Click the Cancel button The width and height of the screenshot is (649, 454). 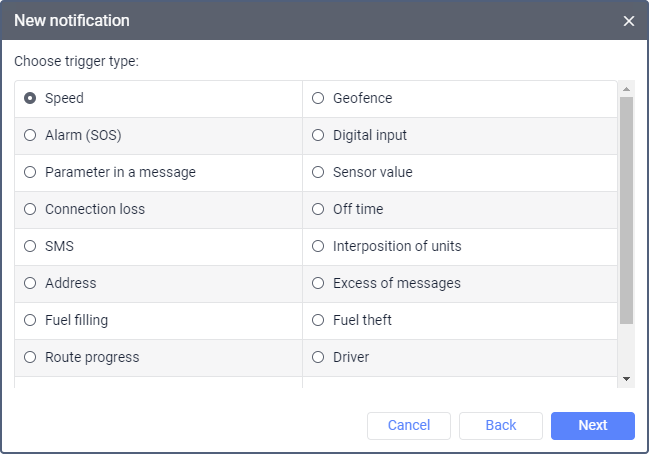[409, 425]
